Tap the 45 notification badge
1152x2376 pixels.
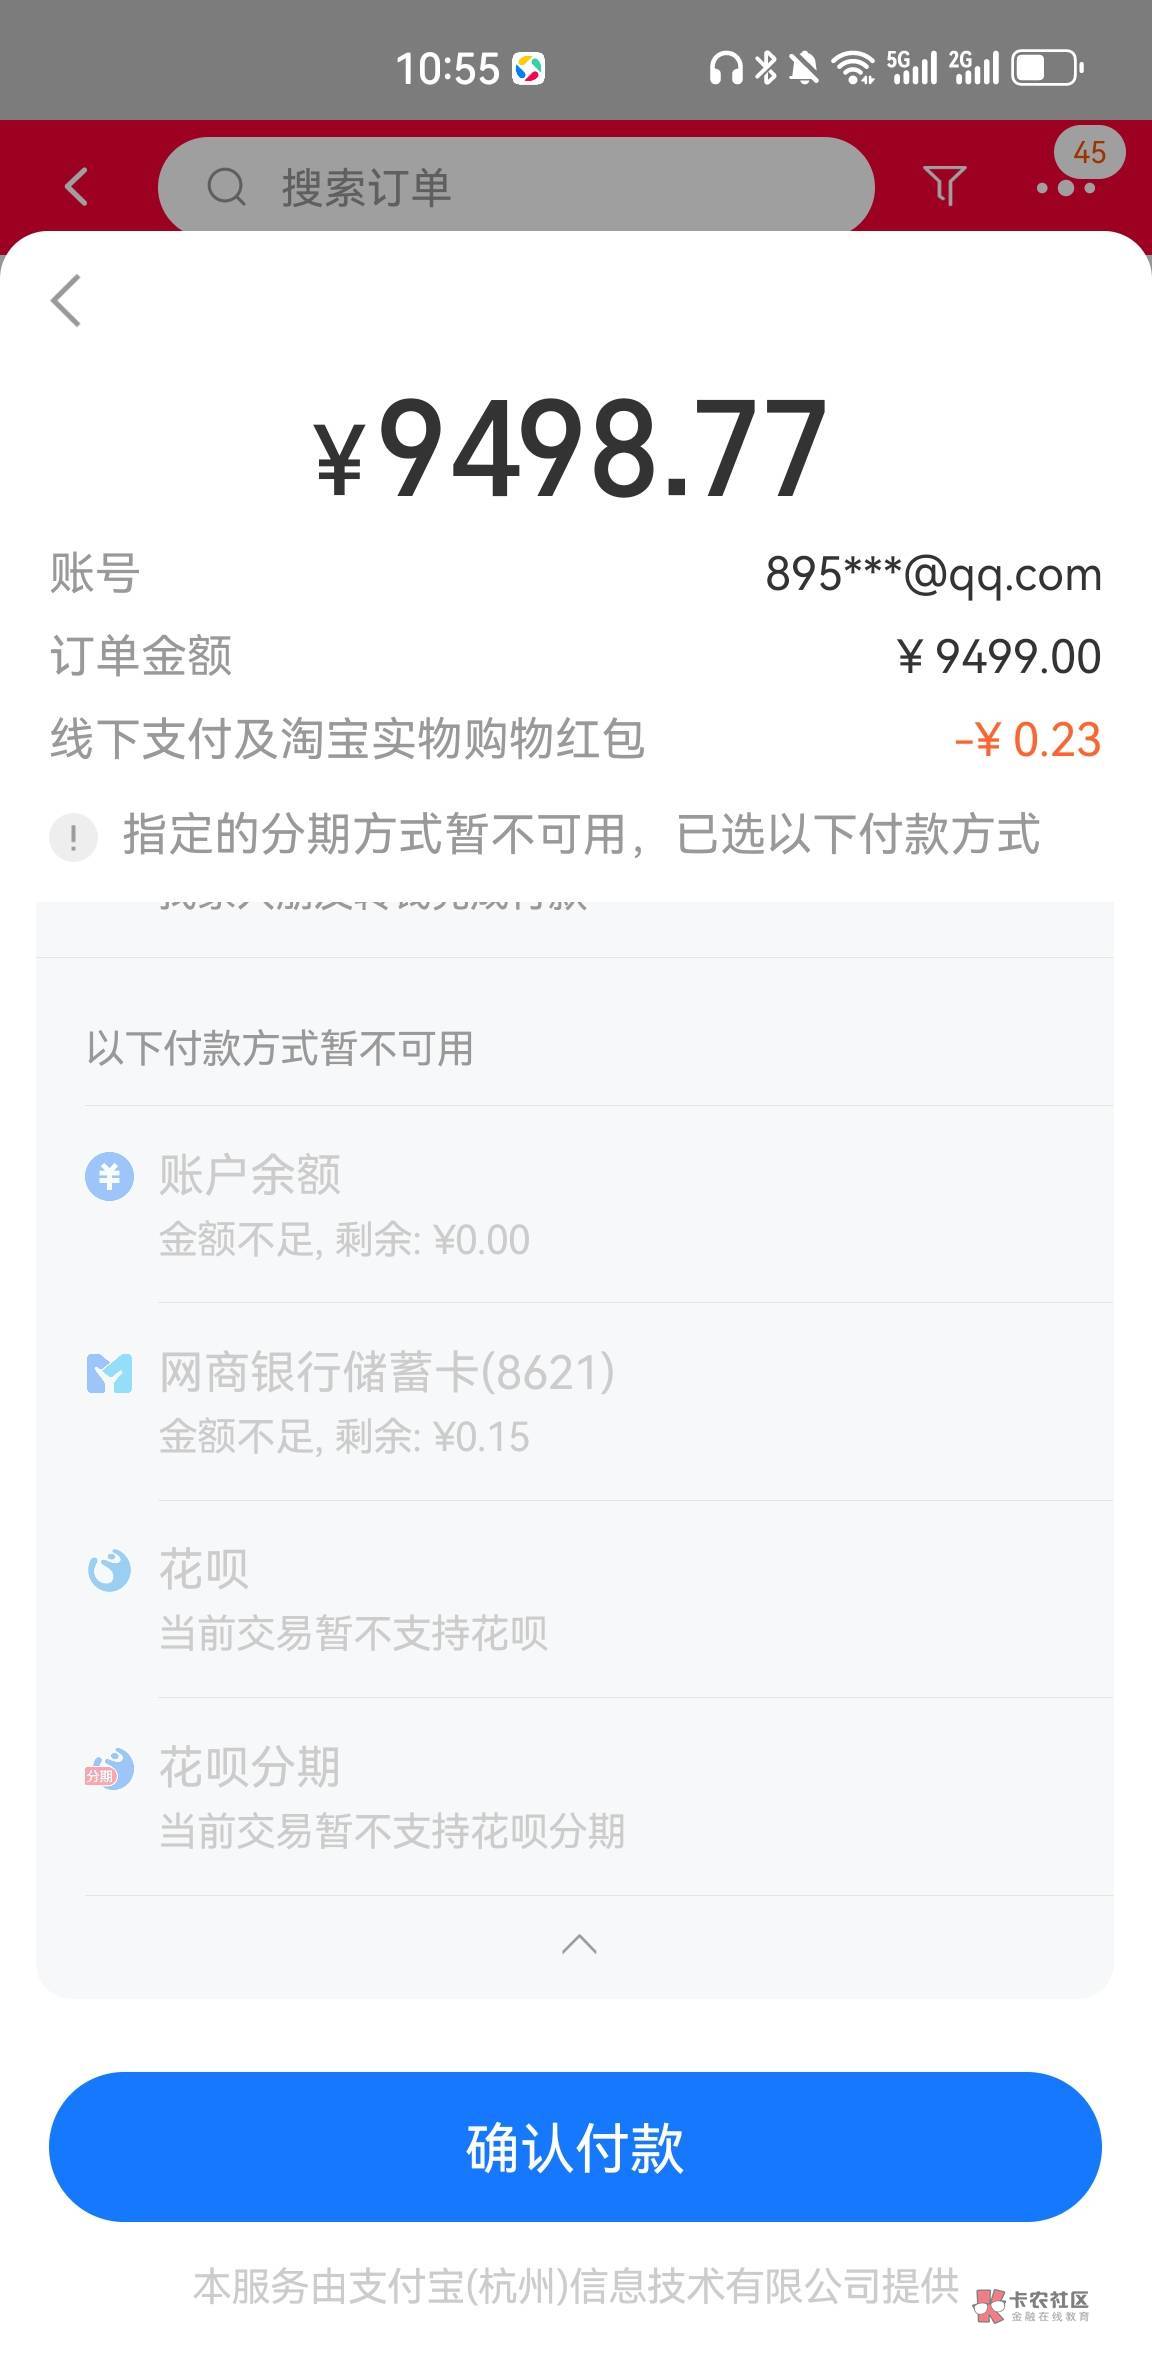(x=1089, y=152)
